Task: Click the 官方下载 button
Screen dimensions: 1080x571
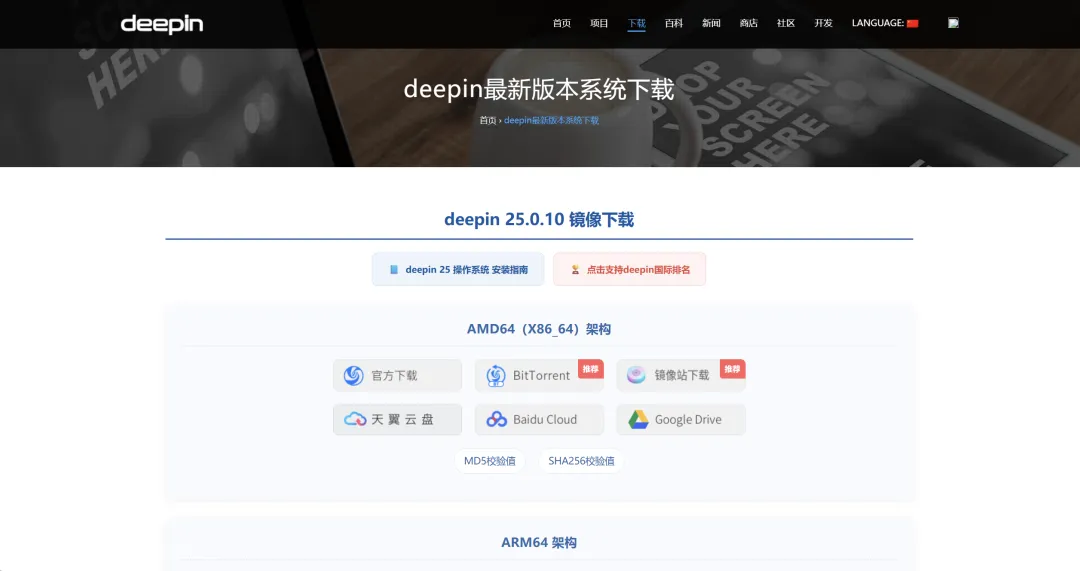Action: tap(397, 375)
